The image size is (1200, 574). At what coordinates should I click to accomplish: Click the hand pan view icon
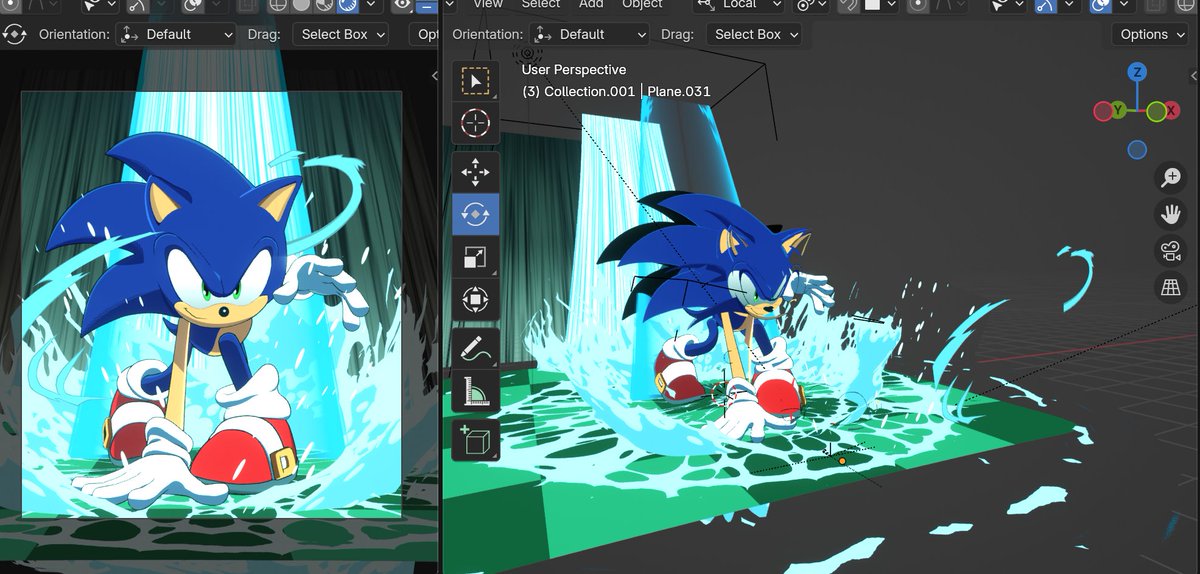[x=1170, y=214]
